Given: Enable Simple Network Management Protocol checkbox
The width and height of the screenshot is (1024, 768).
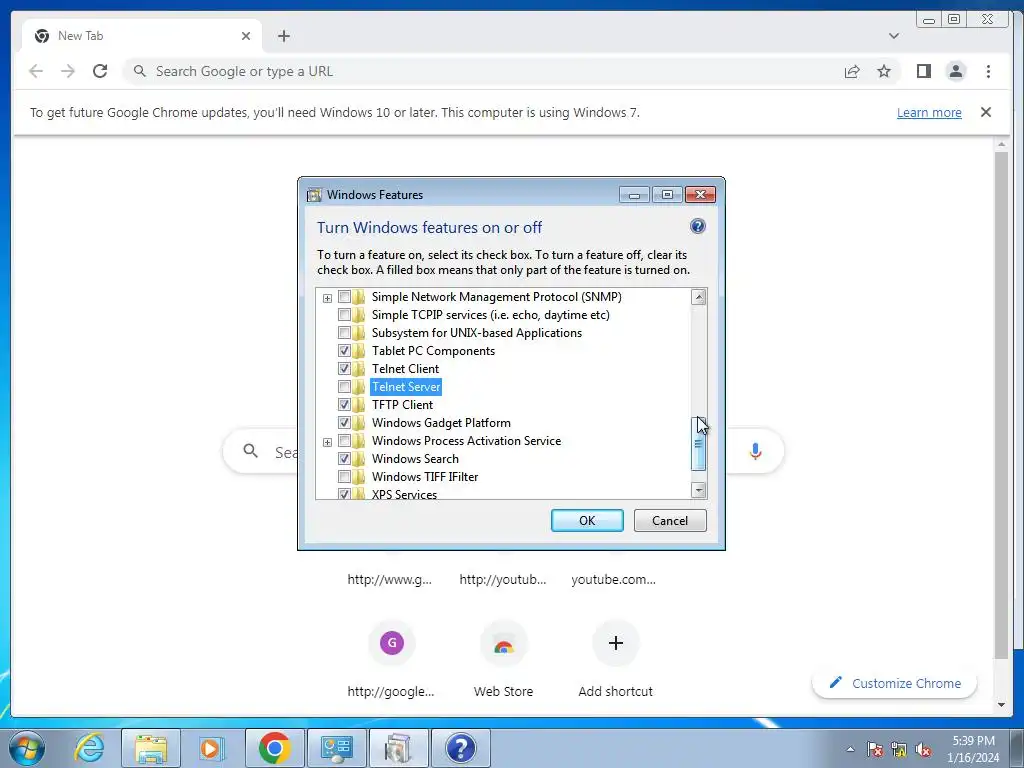Looking at the screenshot, I should [x=344, y=296].
